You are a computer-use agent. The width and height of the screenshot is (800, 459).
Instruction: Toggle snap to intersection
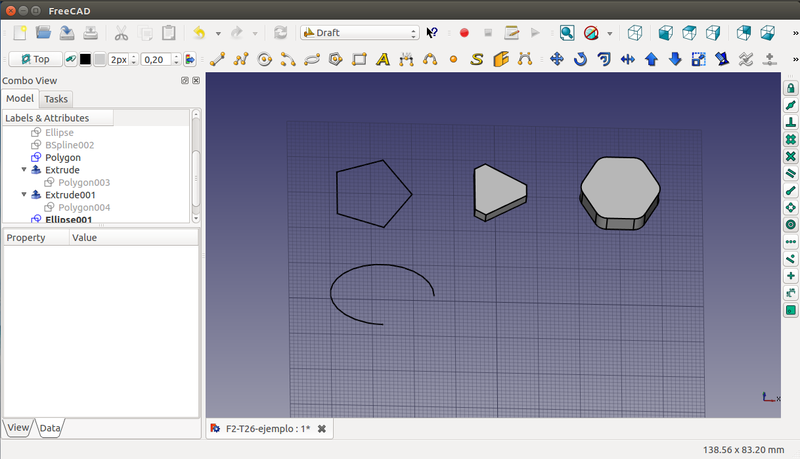790,157
